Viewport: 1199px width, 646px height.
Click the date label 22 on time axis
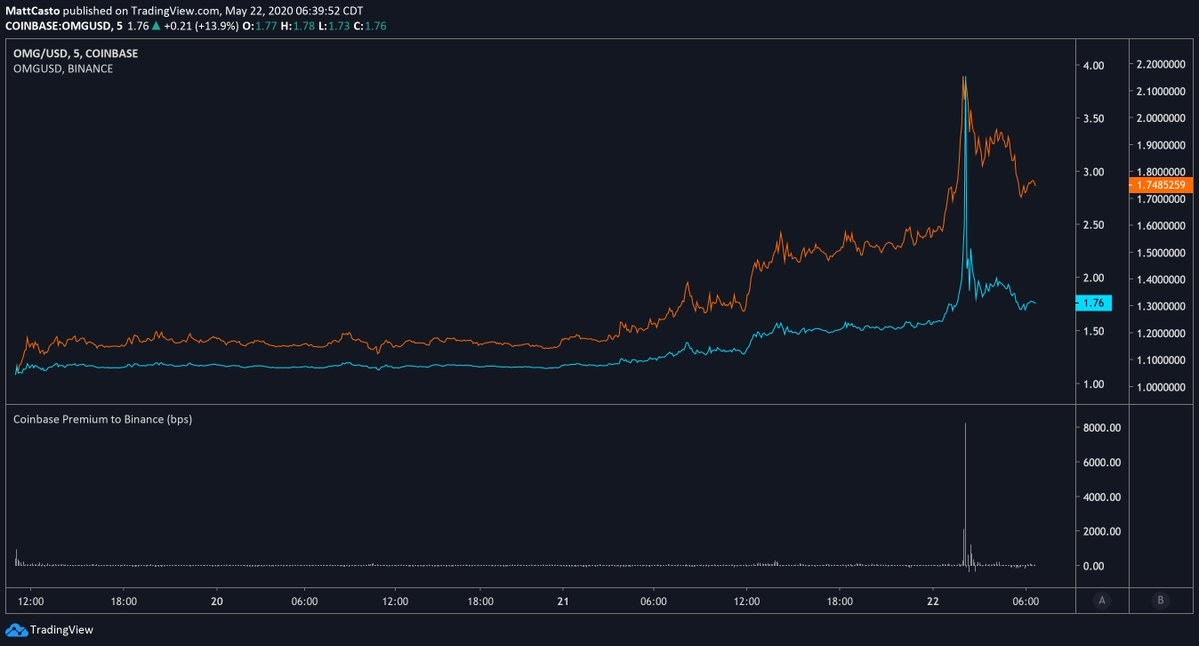933,602
